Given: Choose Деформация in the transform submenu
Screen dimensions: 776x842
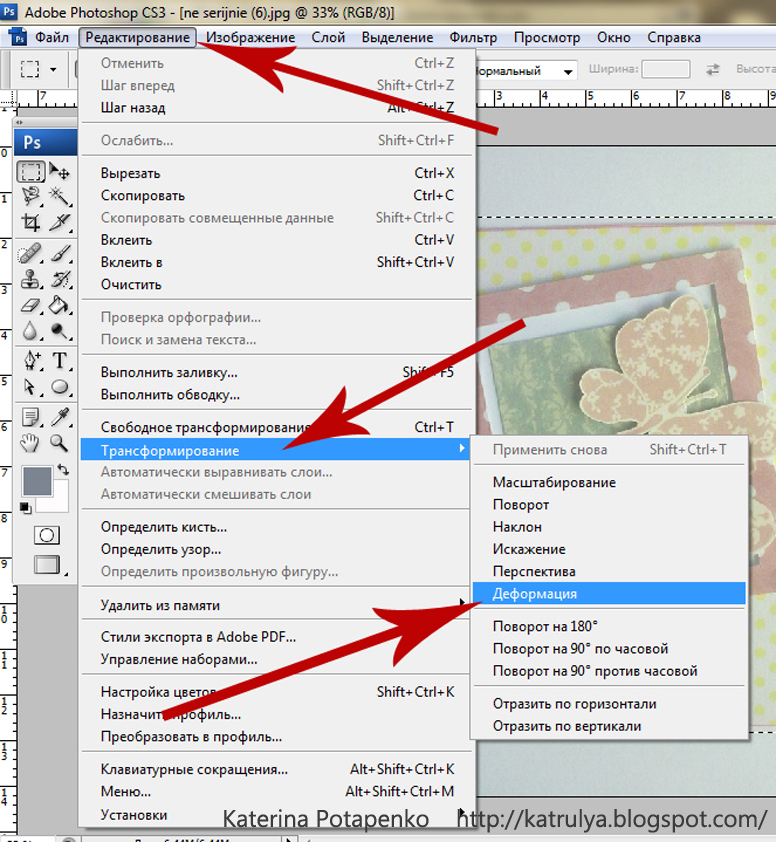Looking at the screenshot, I should coord(609,593).
